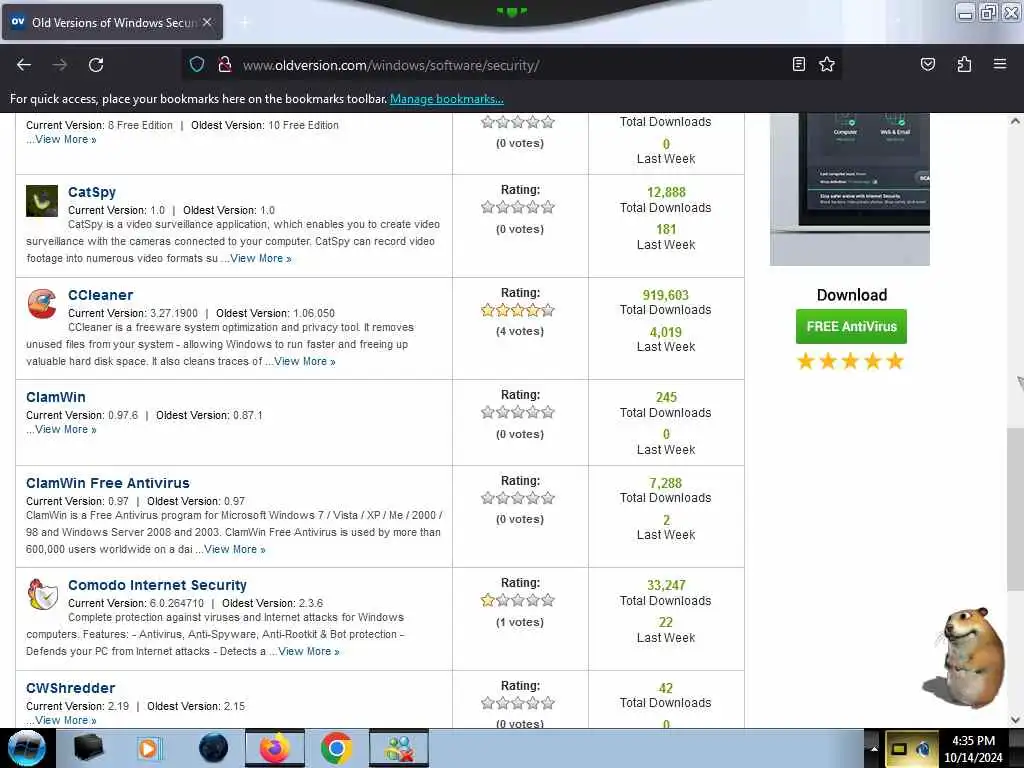This screenshot has width=1024, height=768.
Task: Launch Firefox from the taskbar
Action: click(x=275, y=748)
